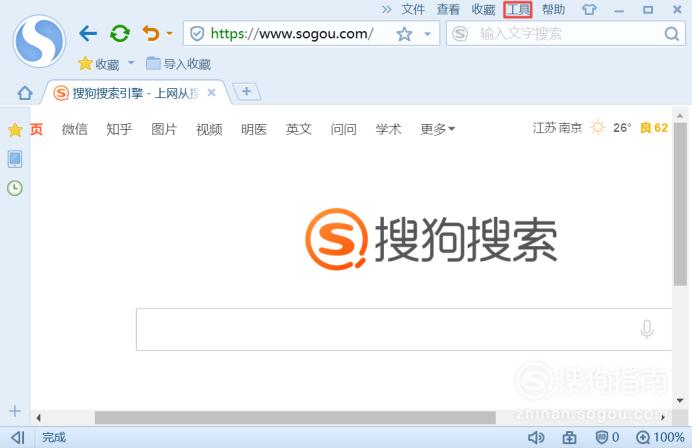Click the vertical scrollbar thumb
The width and height of the screenshot is (692, 448).
pos(680,204)
